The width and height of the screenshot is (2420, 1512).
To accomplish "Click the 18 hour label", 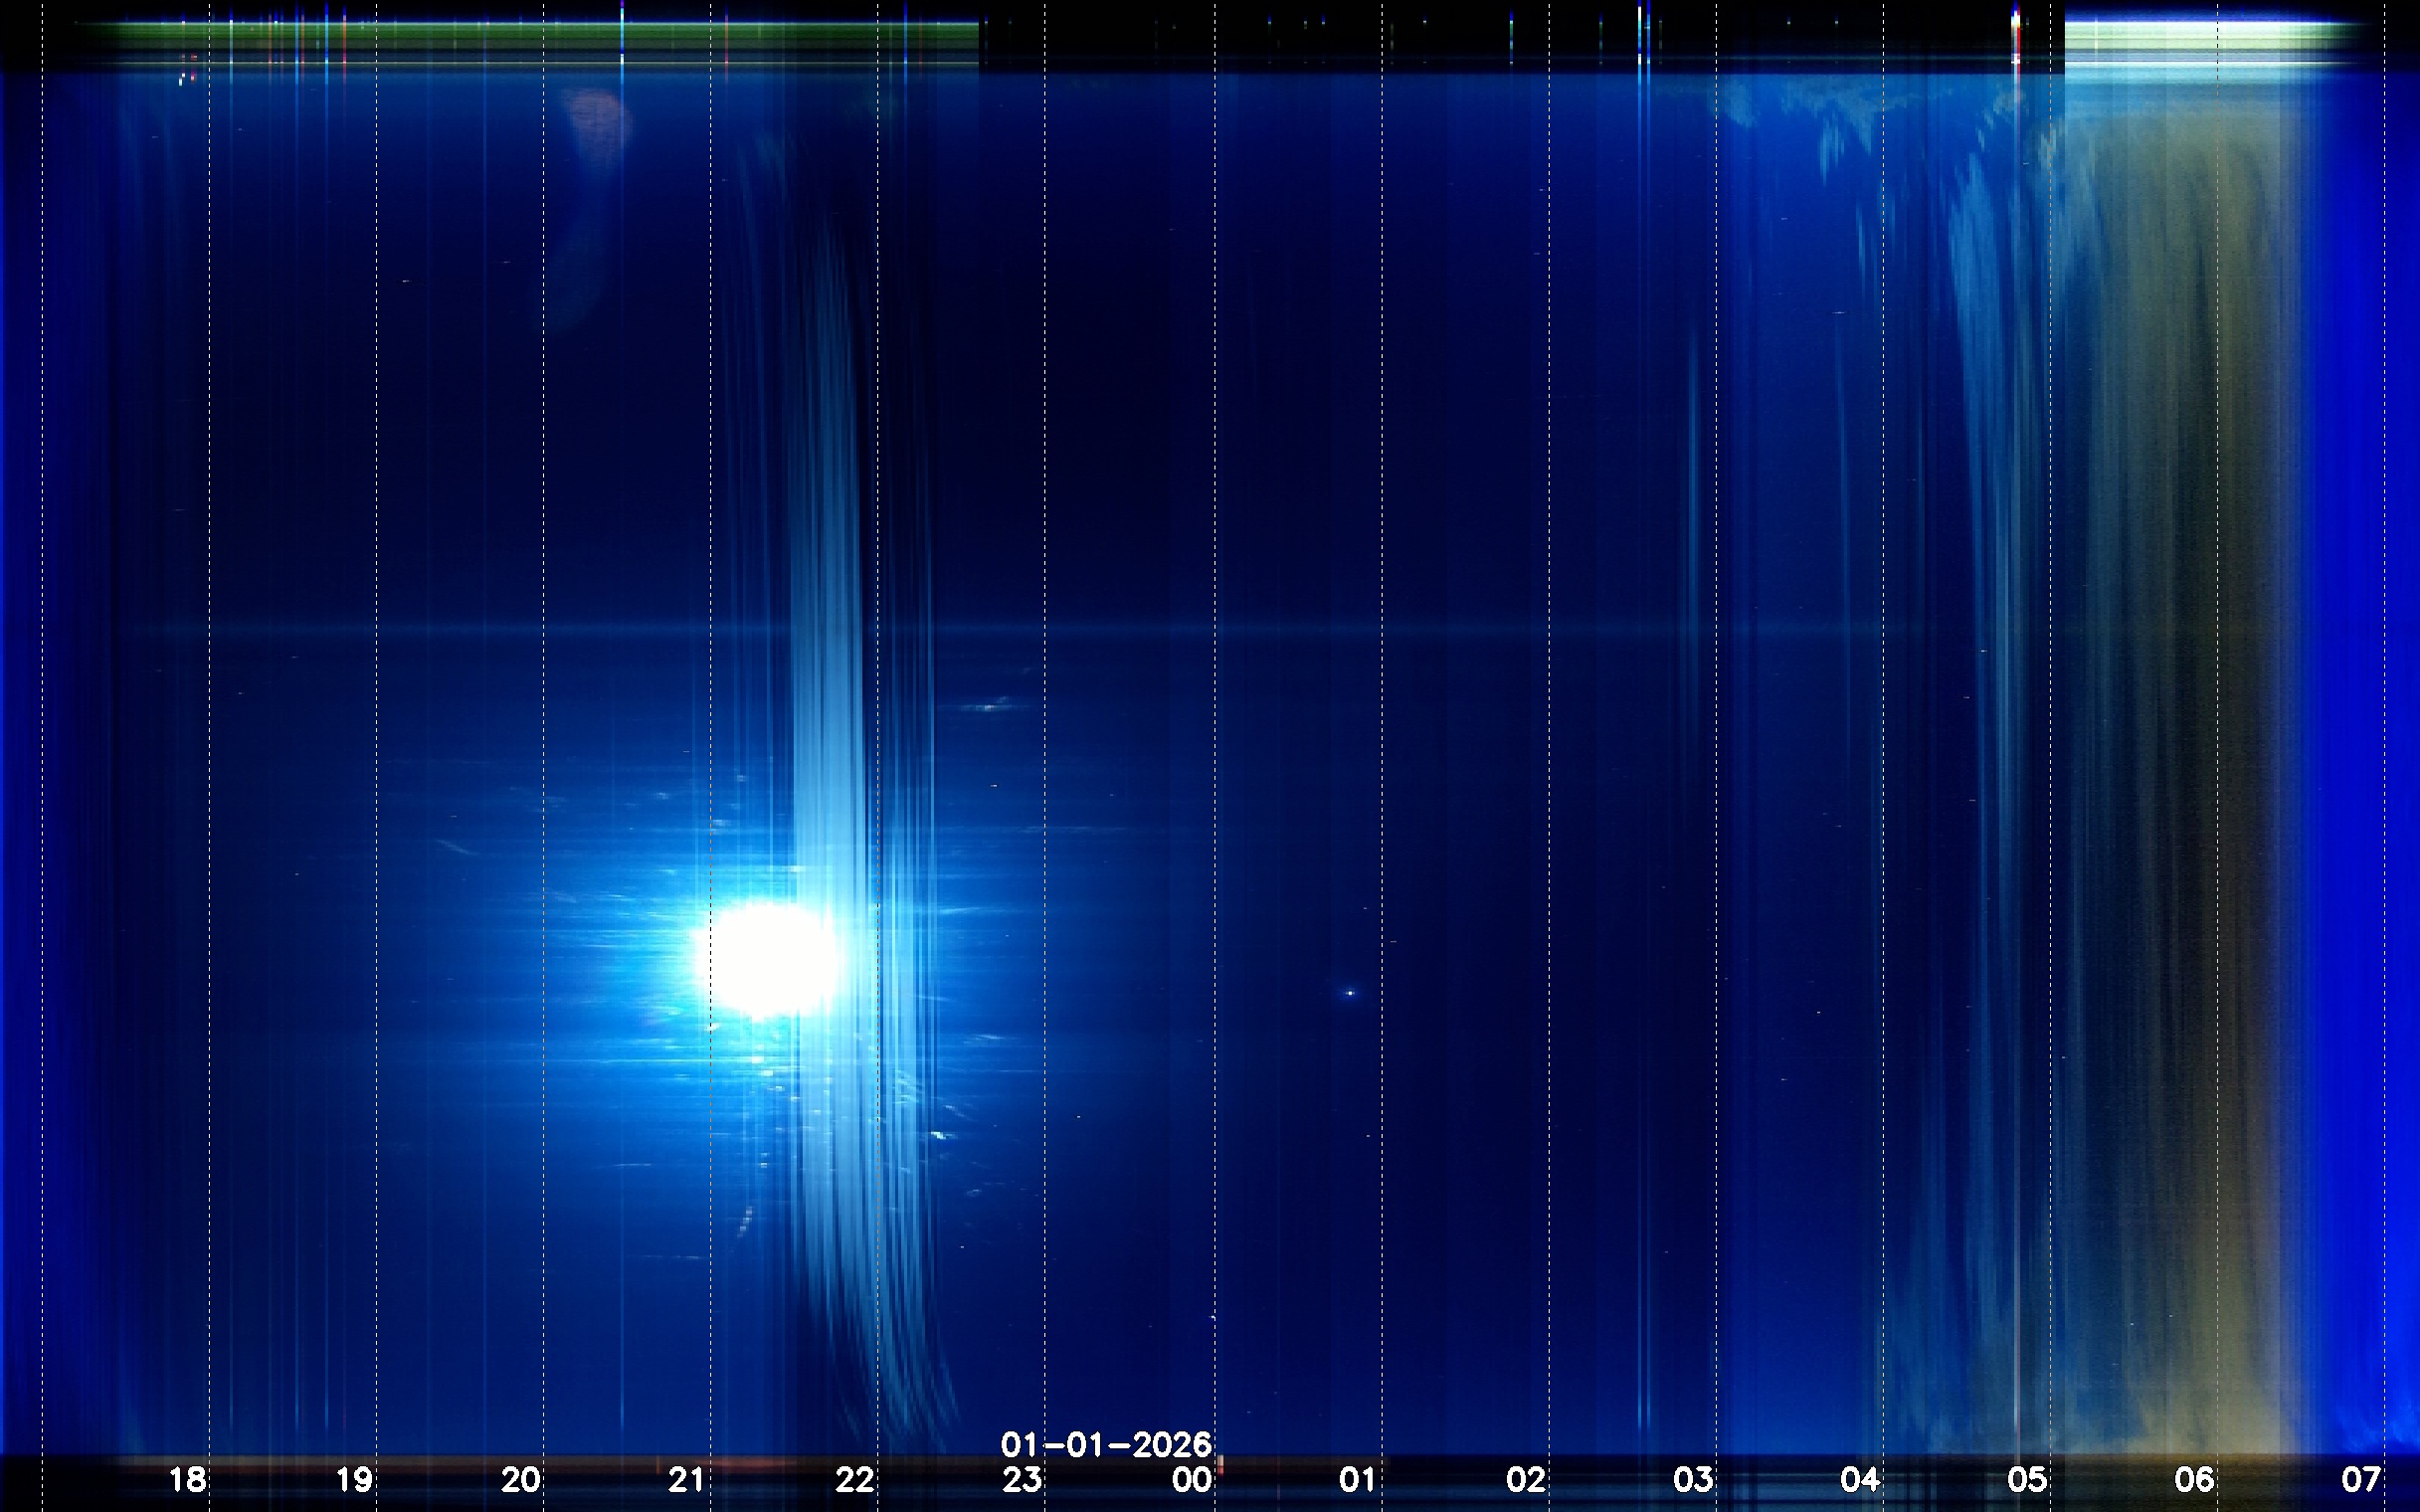I will (187, 1479).
